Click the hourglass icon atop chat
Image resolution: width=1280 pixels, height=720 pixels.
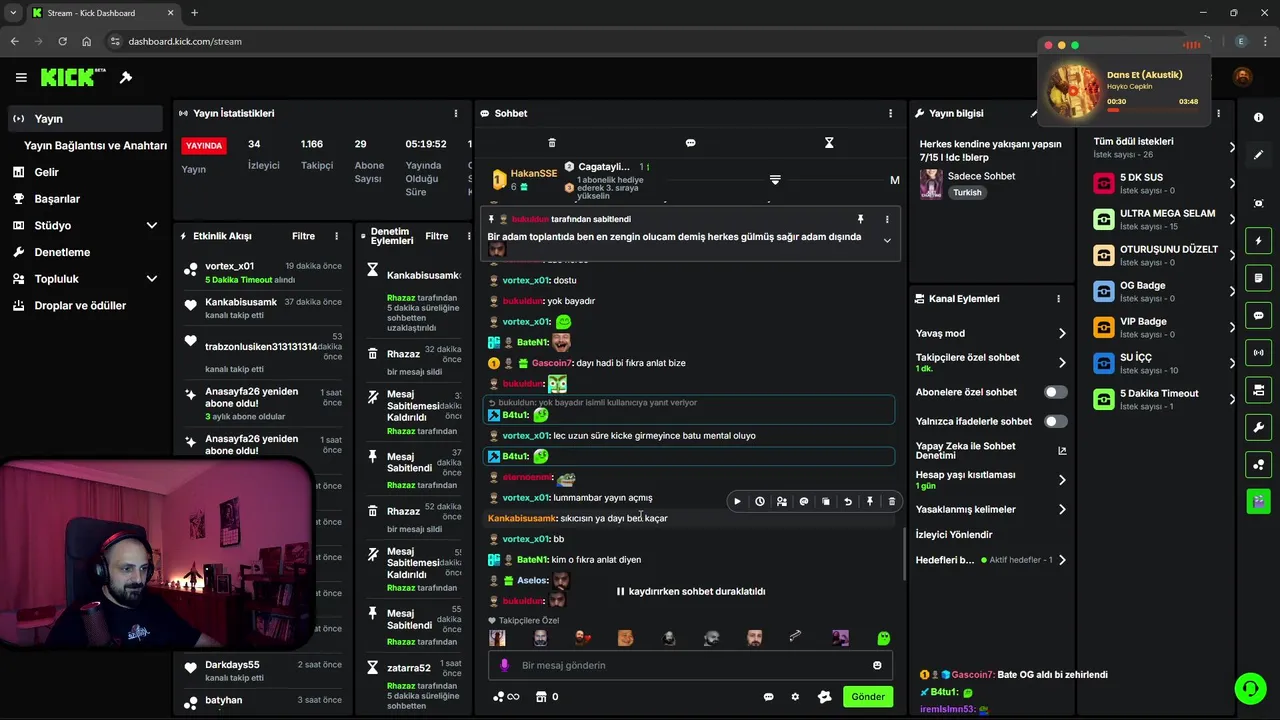point(829,143)
